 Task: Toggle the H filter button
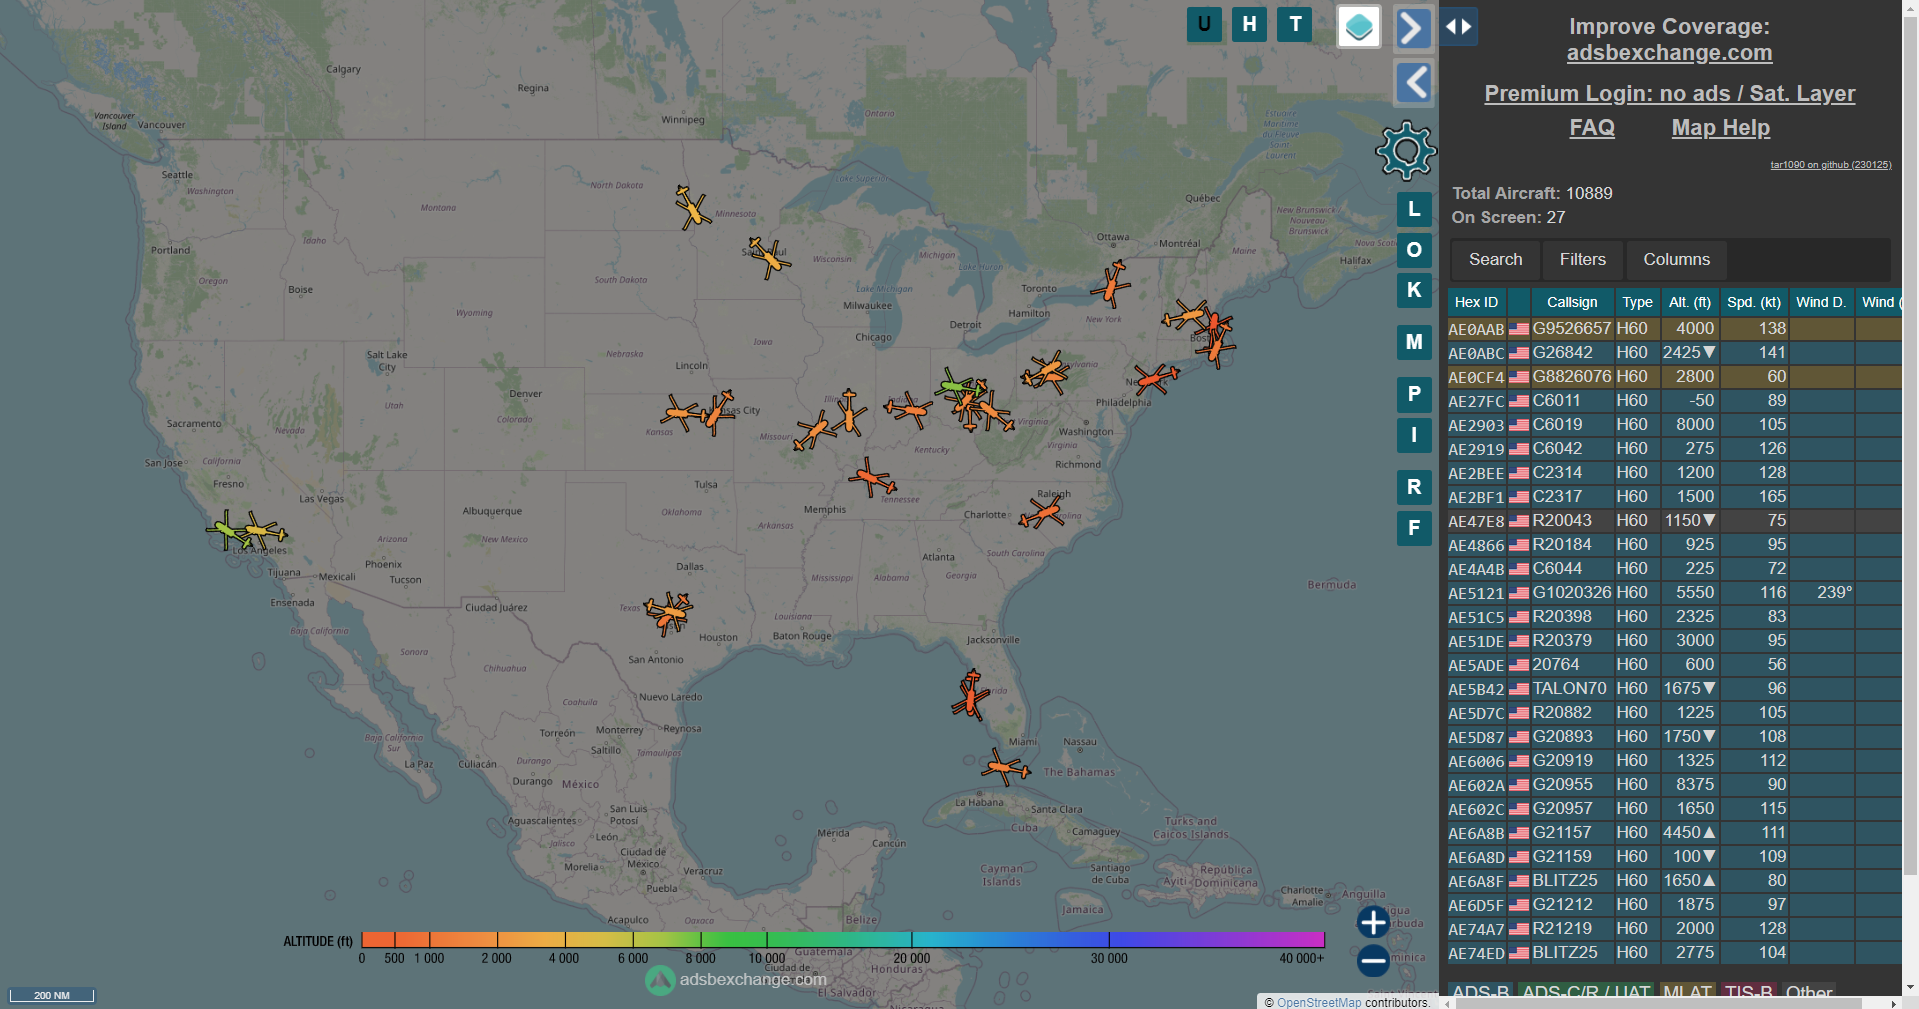tap(1250, 24)
